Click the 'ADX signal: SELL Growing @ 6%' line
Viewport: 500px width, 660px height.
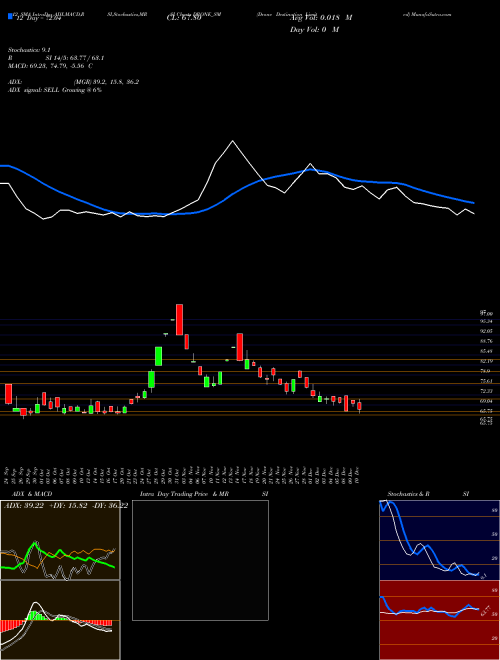(55, 90)
